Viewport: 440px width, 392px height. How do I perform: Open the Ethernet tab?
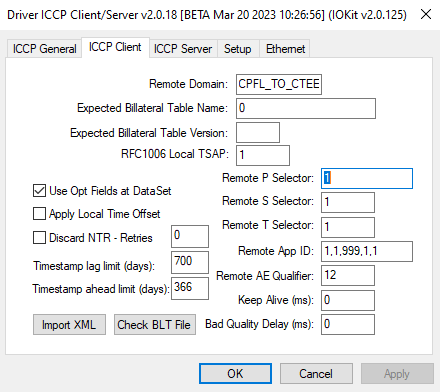[x=285, y=49]
